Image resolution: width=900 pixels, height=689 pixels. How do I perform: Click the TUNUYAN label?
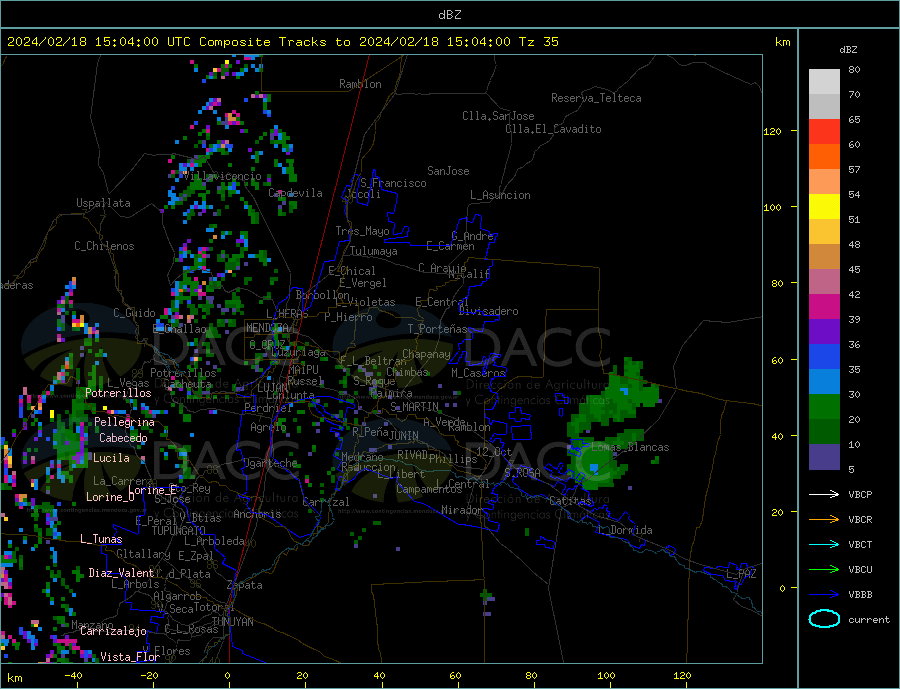[232, 622]
